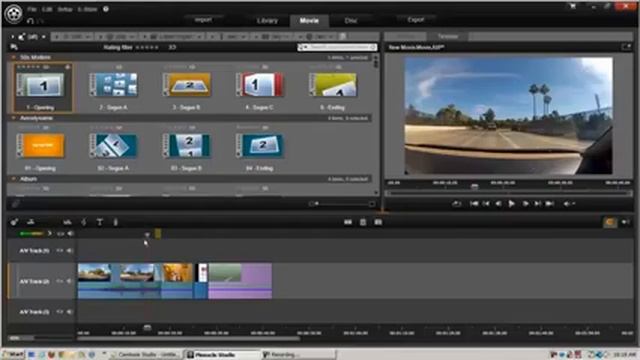The image size is (640, 360).
Task: Toggle audio scrubbing speaker icon
Action: coord(625,222)
